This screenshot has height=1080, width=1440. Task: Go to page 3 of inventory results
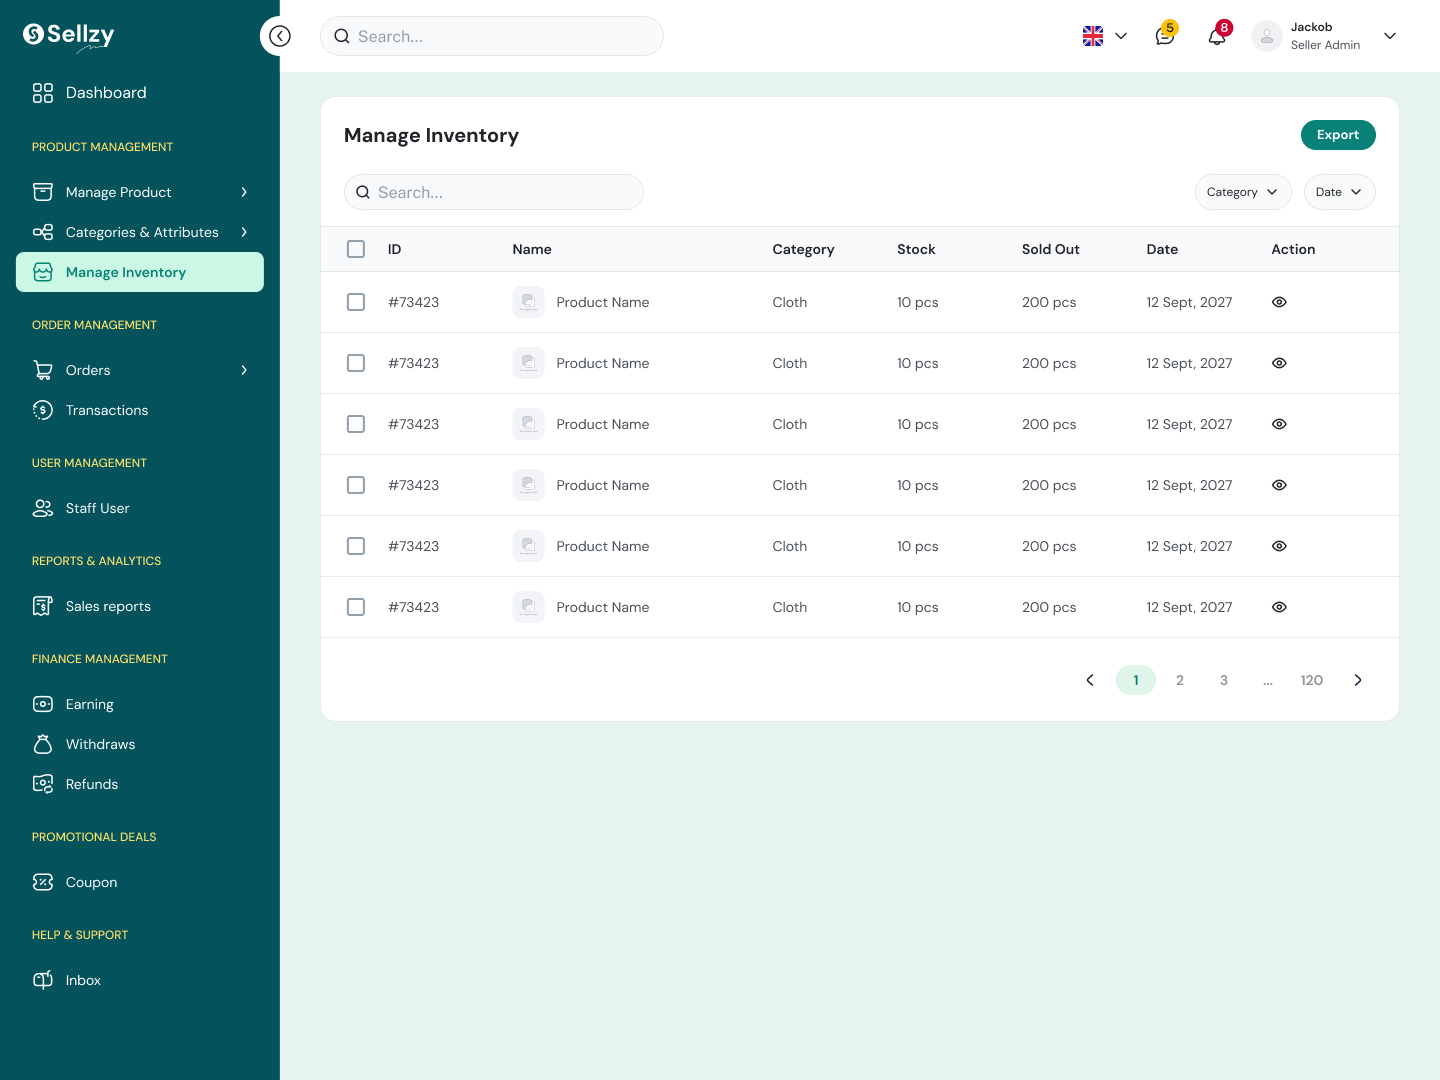[x=1223, y=680]
